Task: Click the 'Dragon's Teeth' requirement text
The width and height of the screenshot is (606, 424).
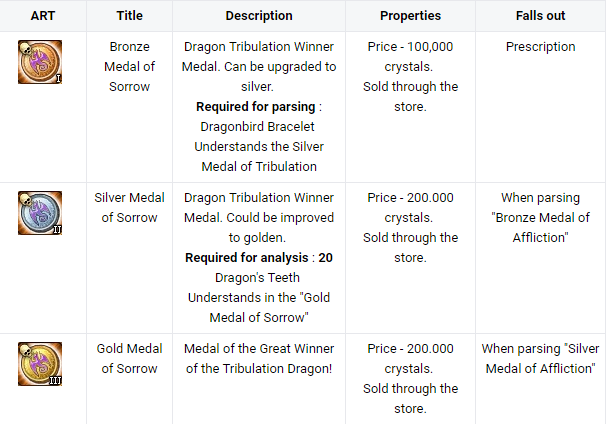Action: 259,278
